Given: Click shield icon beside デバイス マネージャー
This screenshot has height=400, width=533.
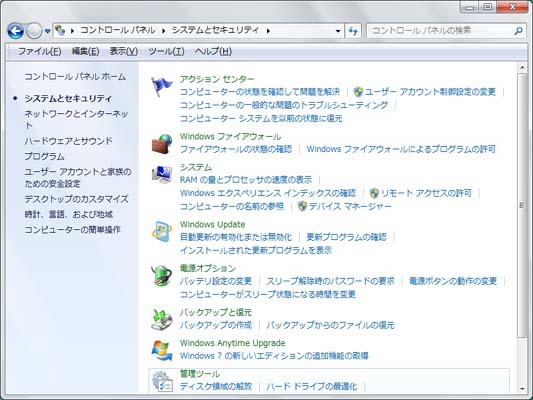Looking at the screenshot, I should coord(302,206).
